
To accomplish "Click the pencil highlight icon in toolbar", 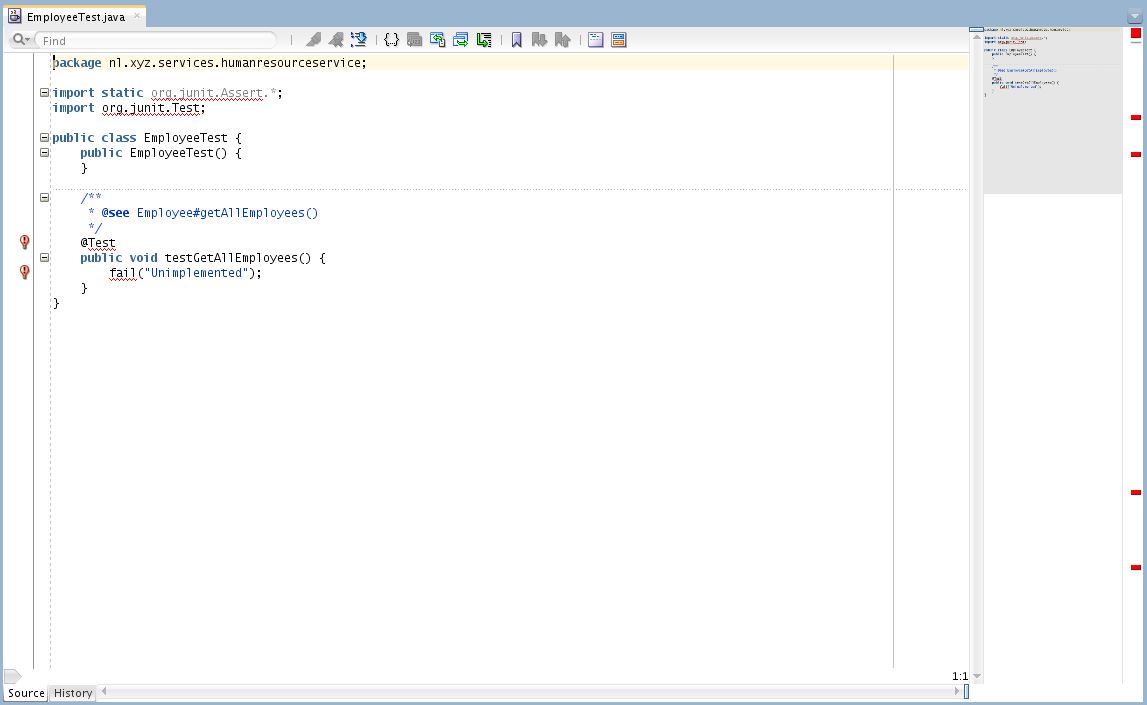I will click(313, 40).
